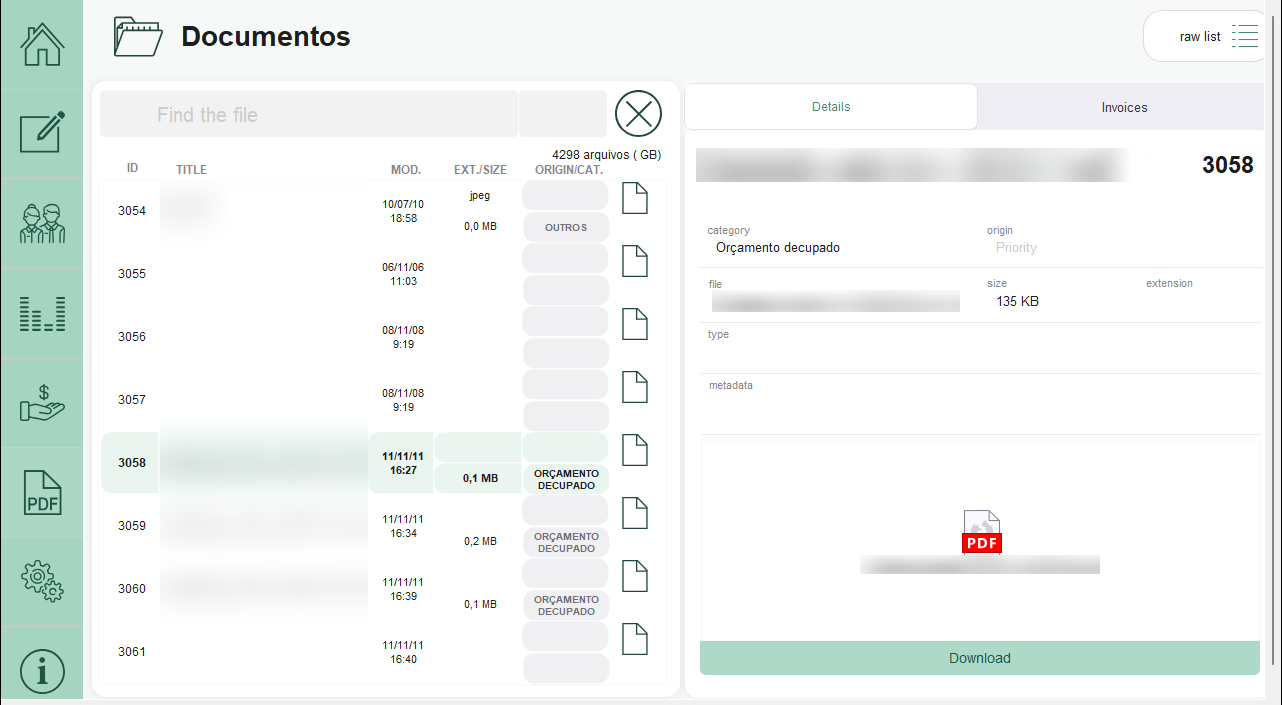Screen dimensions: 1282x705
Task: Sort by the TITLE column header
Action: pyautogui.click(x=191, y=170)
